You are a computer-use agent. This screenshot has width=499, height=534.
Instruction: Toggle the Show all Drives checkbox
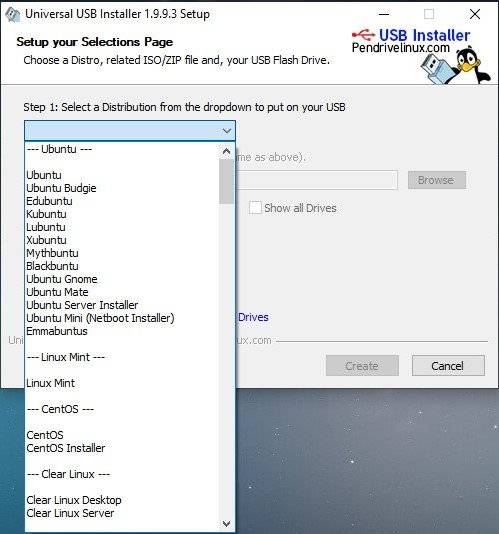pos(255,208)
